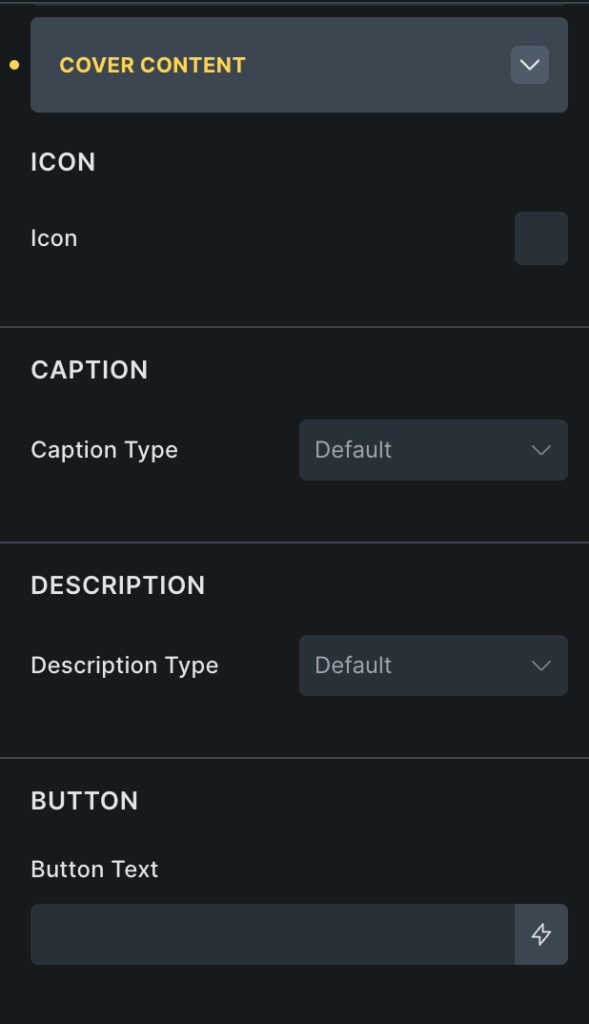
Task: Select the Cover Content header title
Action: point(152,65)
